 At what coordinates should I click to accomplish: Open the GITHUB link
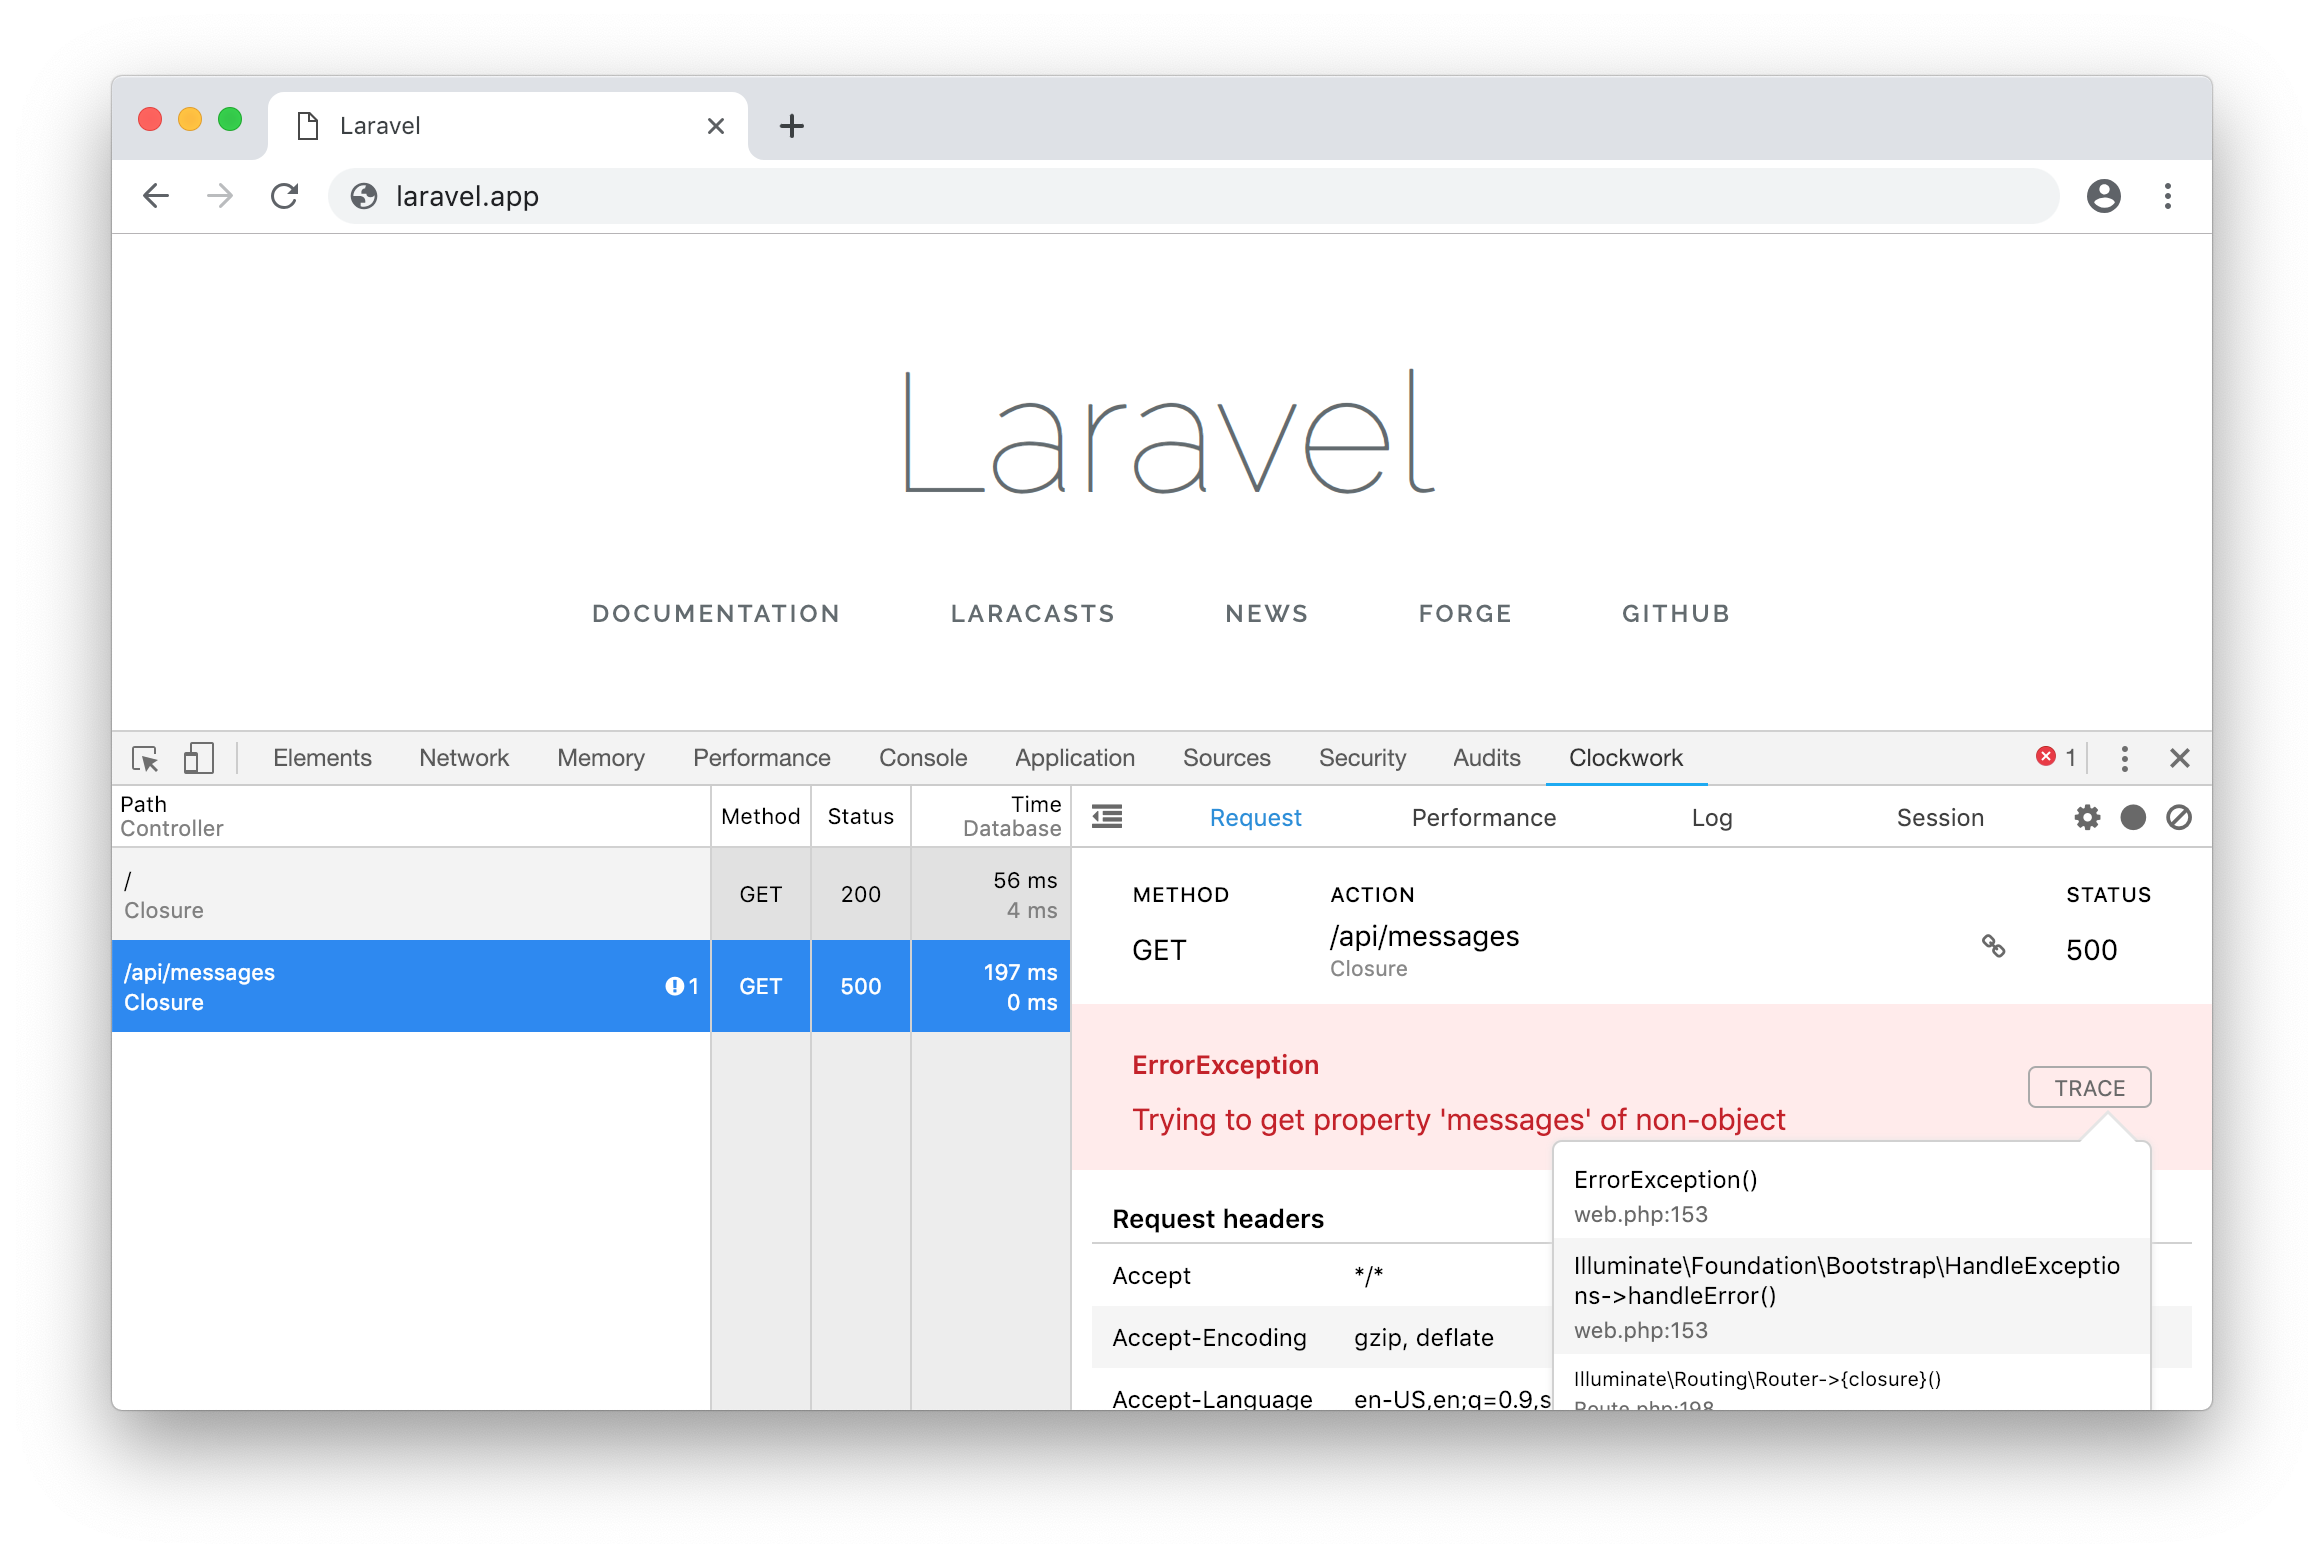tap(1676, 614)
